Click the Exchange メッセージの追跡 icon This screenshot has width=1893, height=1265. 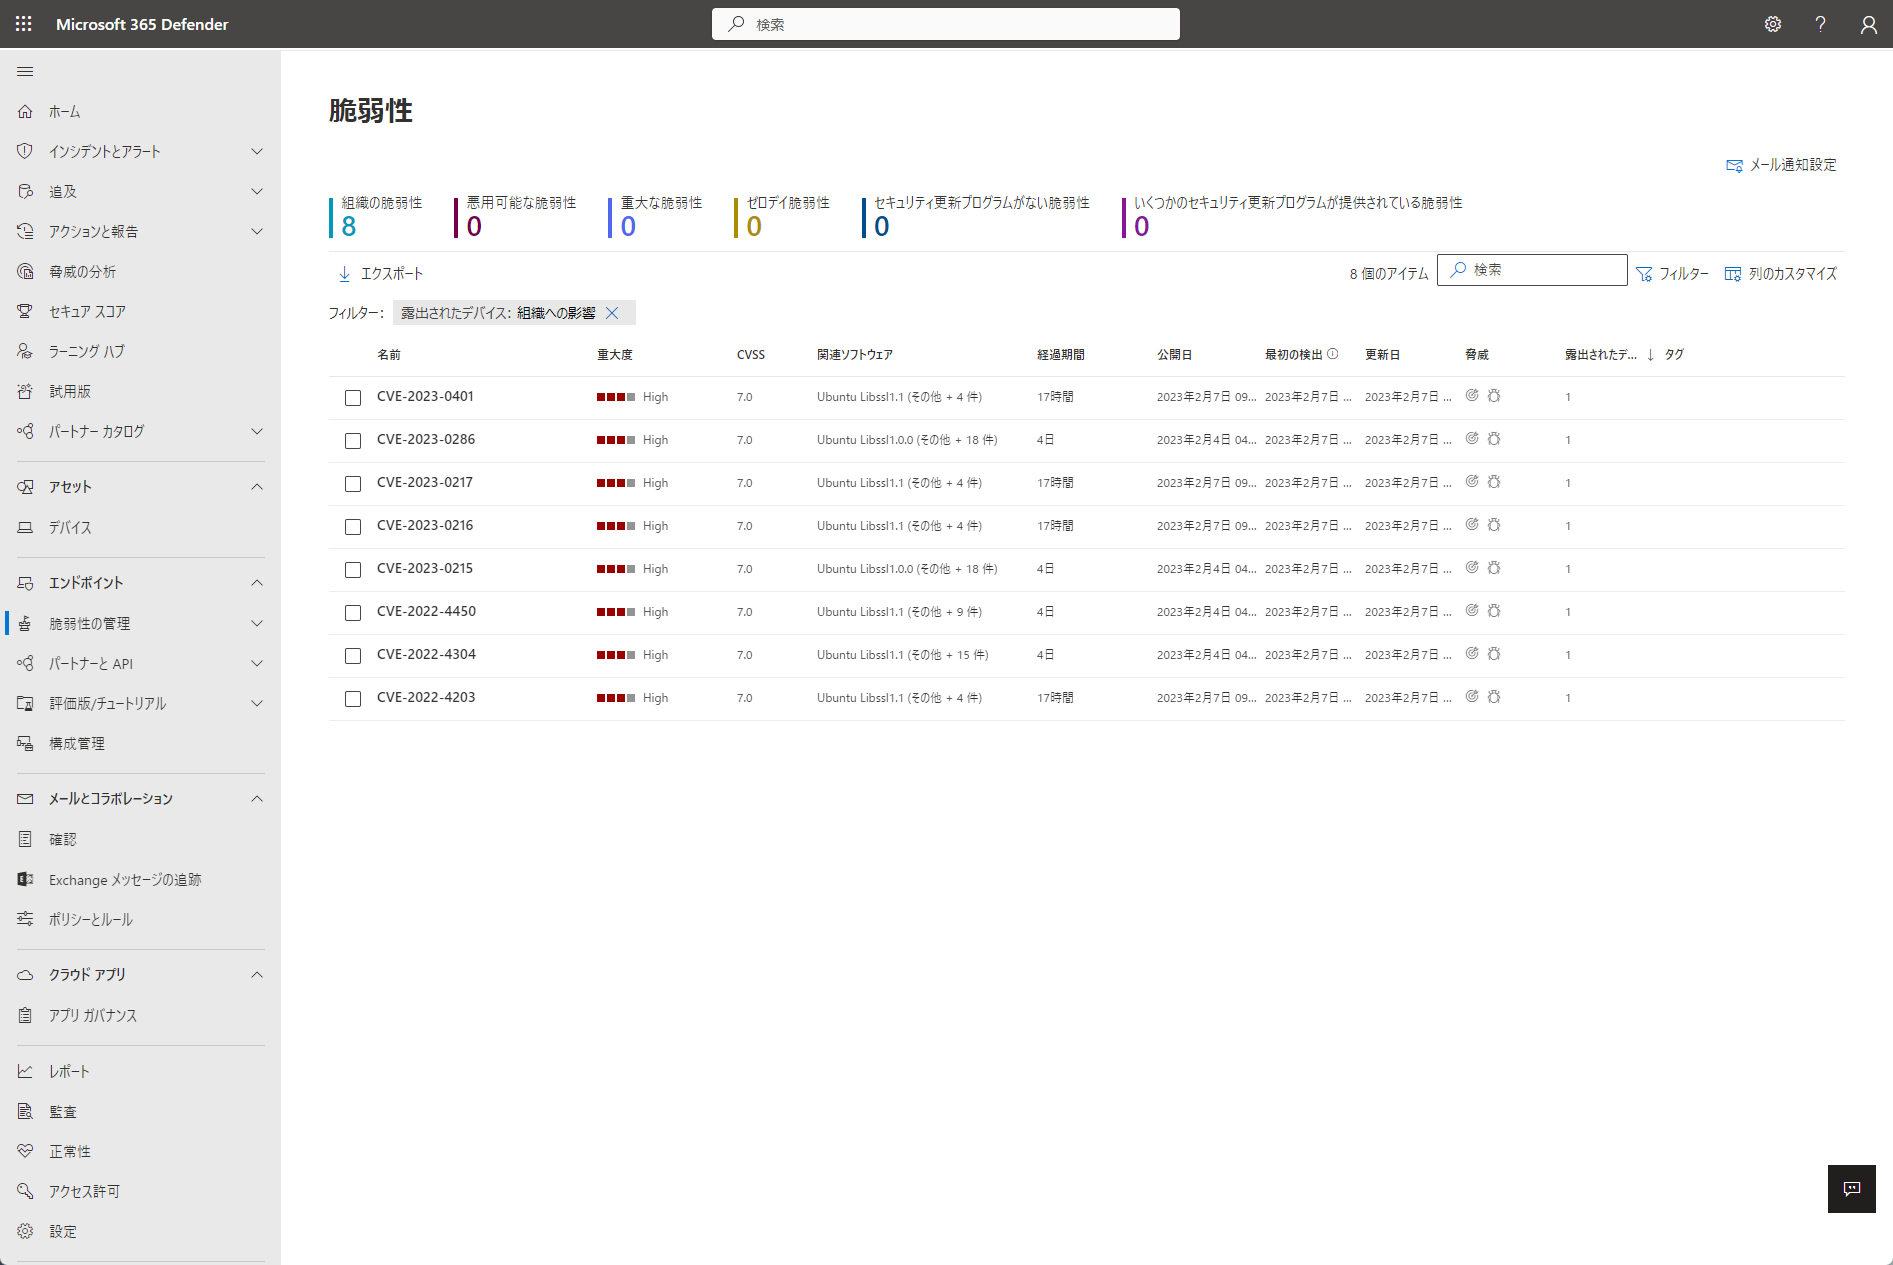tap(25, 879)
